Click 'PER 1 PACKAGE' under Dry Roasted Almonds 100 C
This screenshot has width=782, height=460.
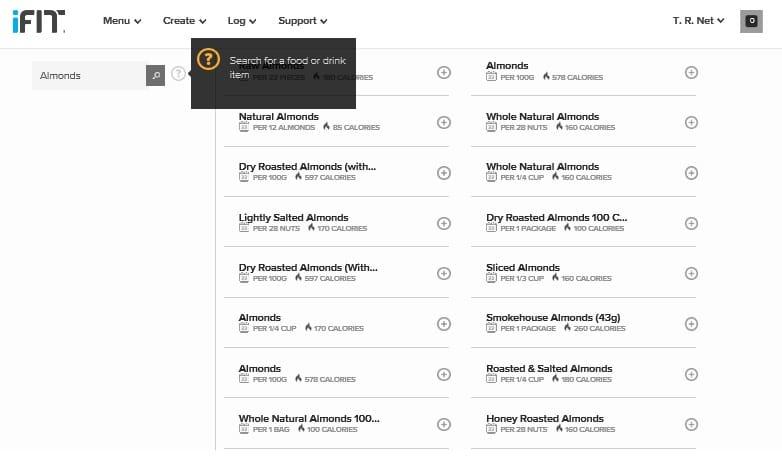pos(528,229)
